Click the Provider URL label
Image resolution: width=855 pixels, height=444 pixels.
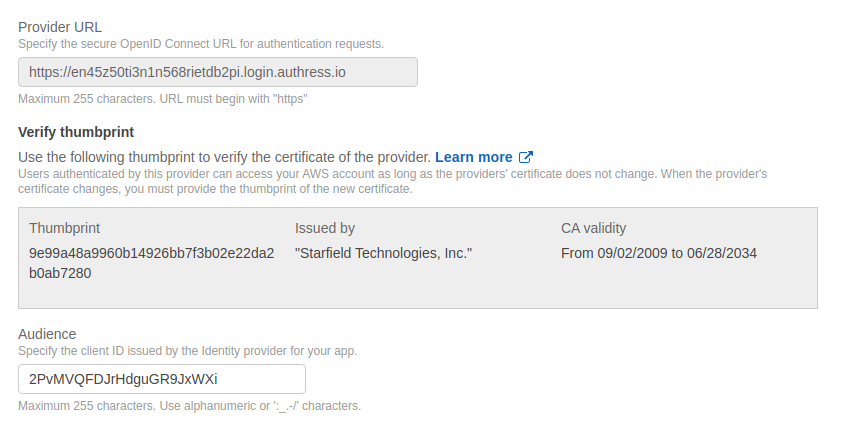click(60, 26)
